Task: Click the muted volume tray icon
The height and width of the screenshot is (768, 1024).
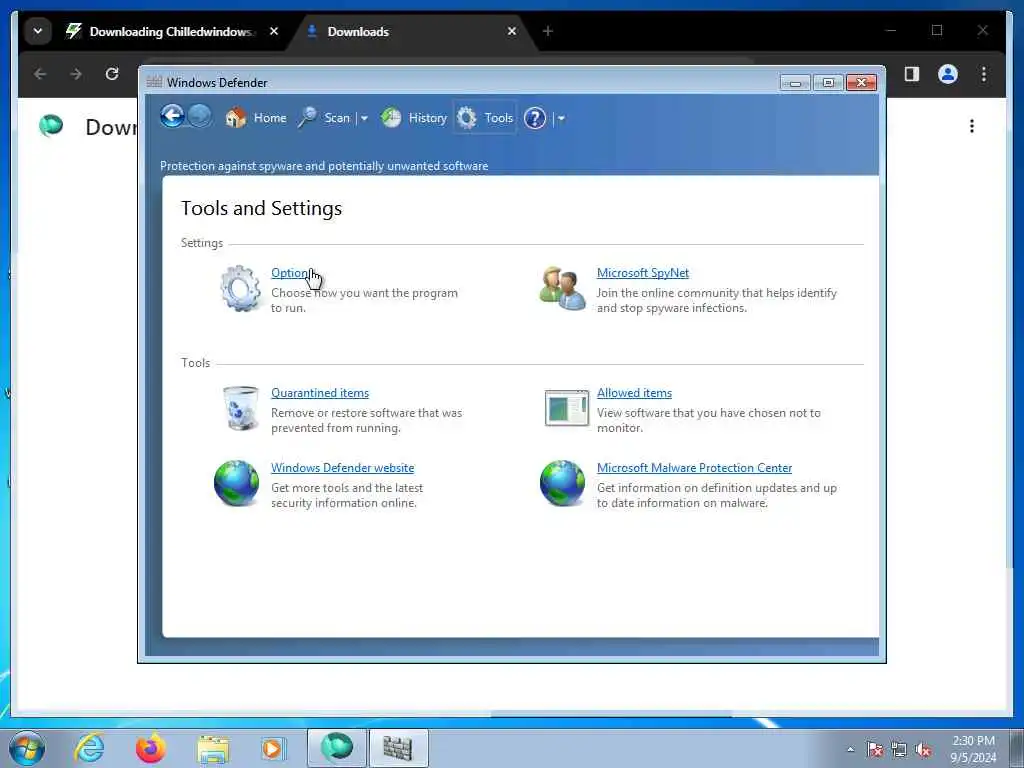Action: click(x=923, y=750)
